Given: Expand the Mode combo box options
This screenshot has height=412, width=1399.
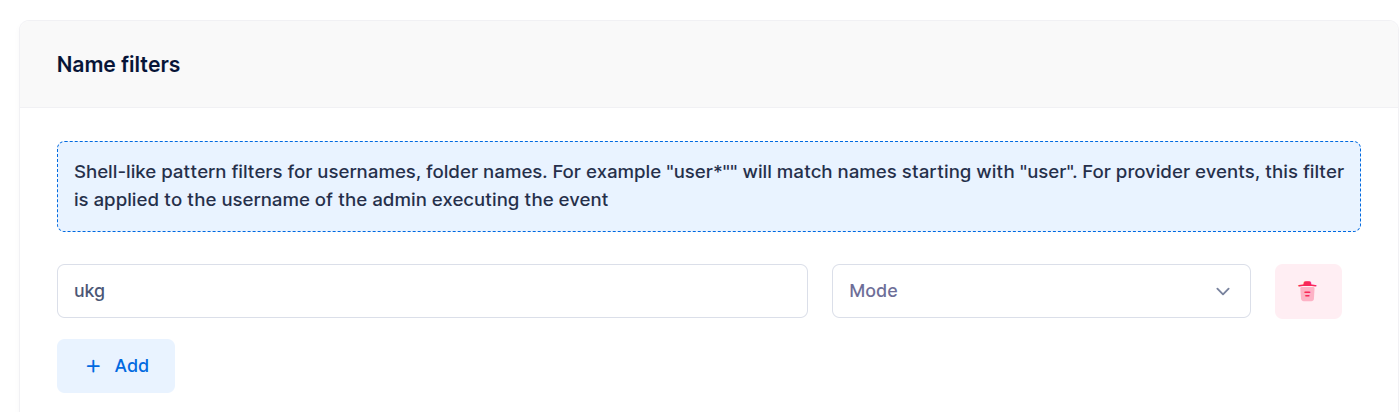Looking at the screenshot, I should click(1041, 291).
